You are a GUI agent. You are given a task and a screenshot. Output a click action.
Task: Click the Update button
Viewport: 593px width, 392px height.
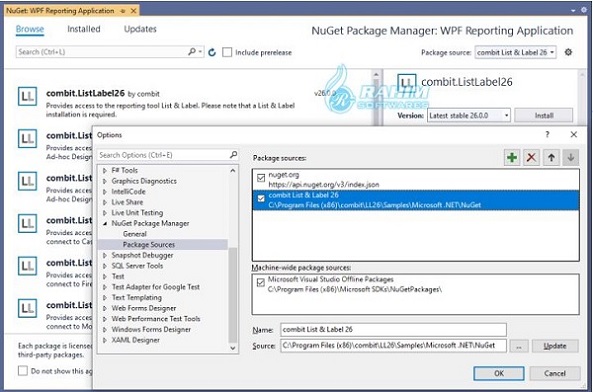pos(555,346)
